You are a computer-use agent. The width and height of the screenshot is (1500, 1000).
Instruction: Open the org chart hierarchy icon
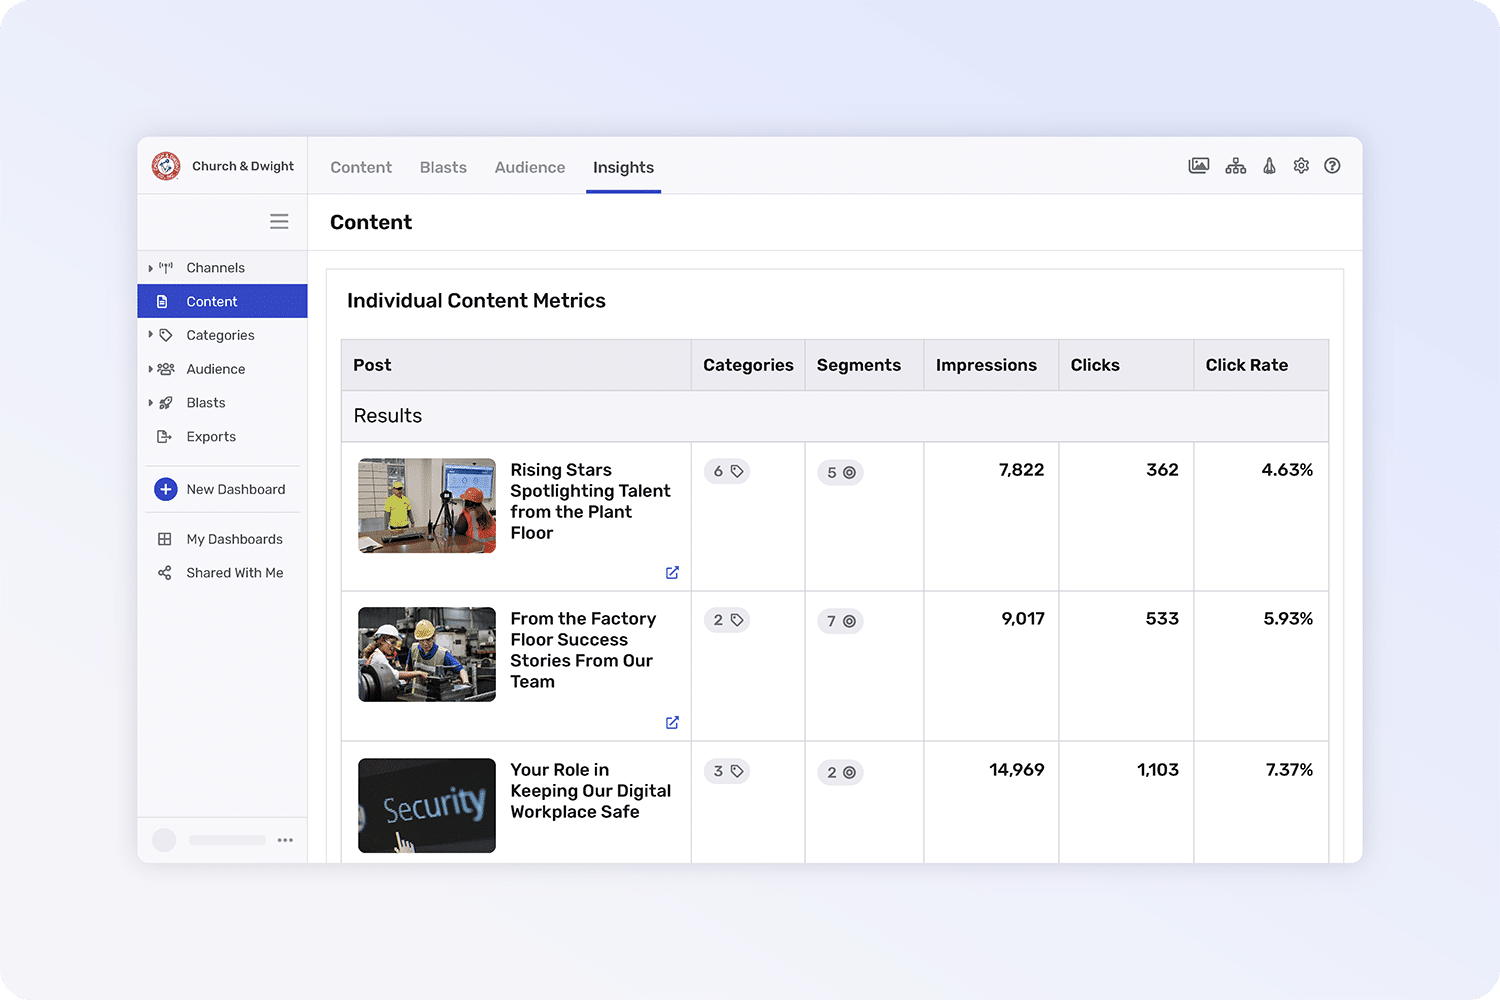[x=1236, y=166]
